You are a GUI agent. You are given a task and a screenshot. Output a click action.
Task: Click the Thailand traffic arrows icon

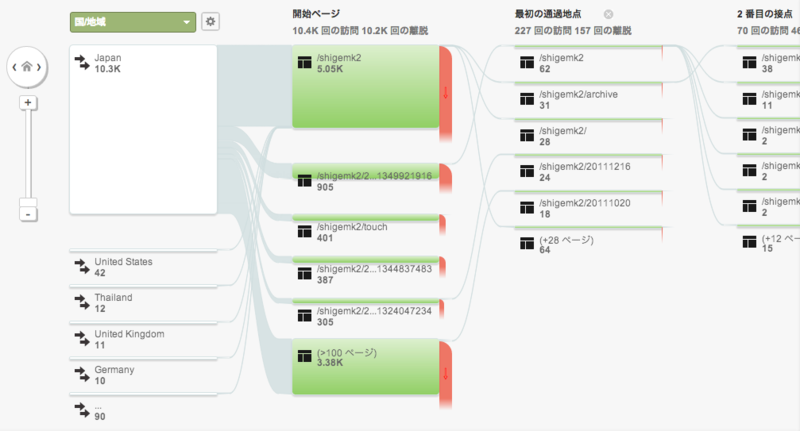pos(82,302)
